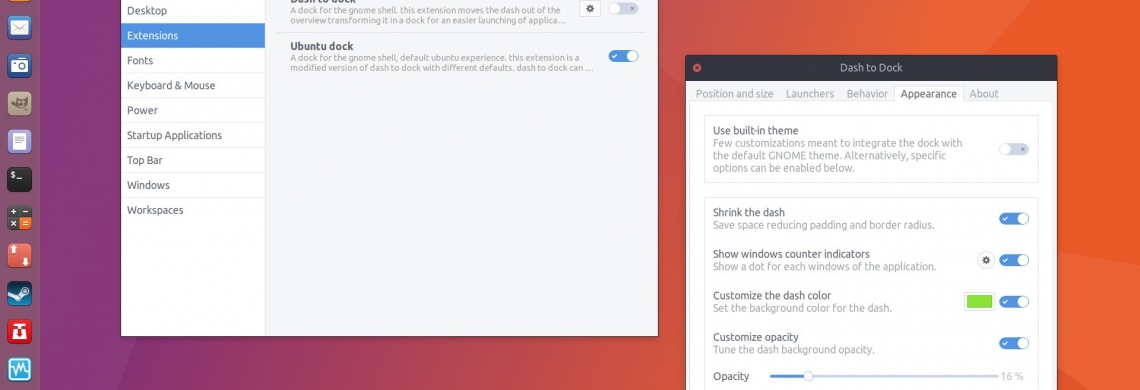1140x390 pixels.
Task: Click the Dash to Dock window title
Action: [x=871, y=68]
